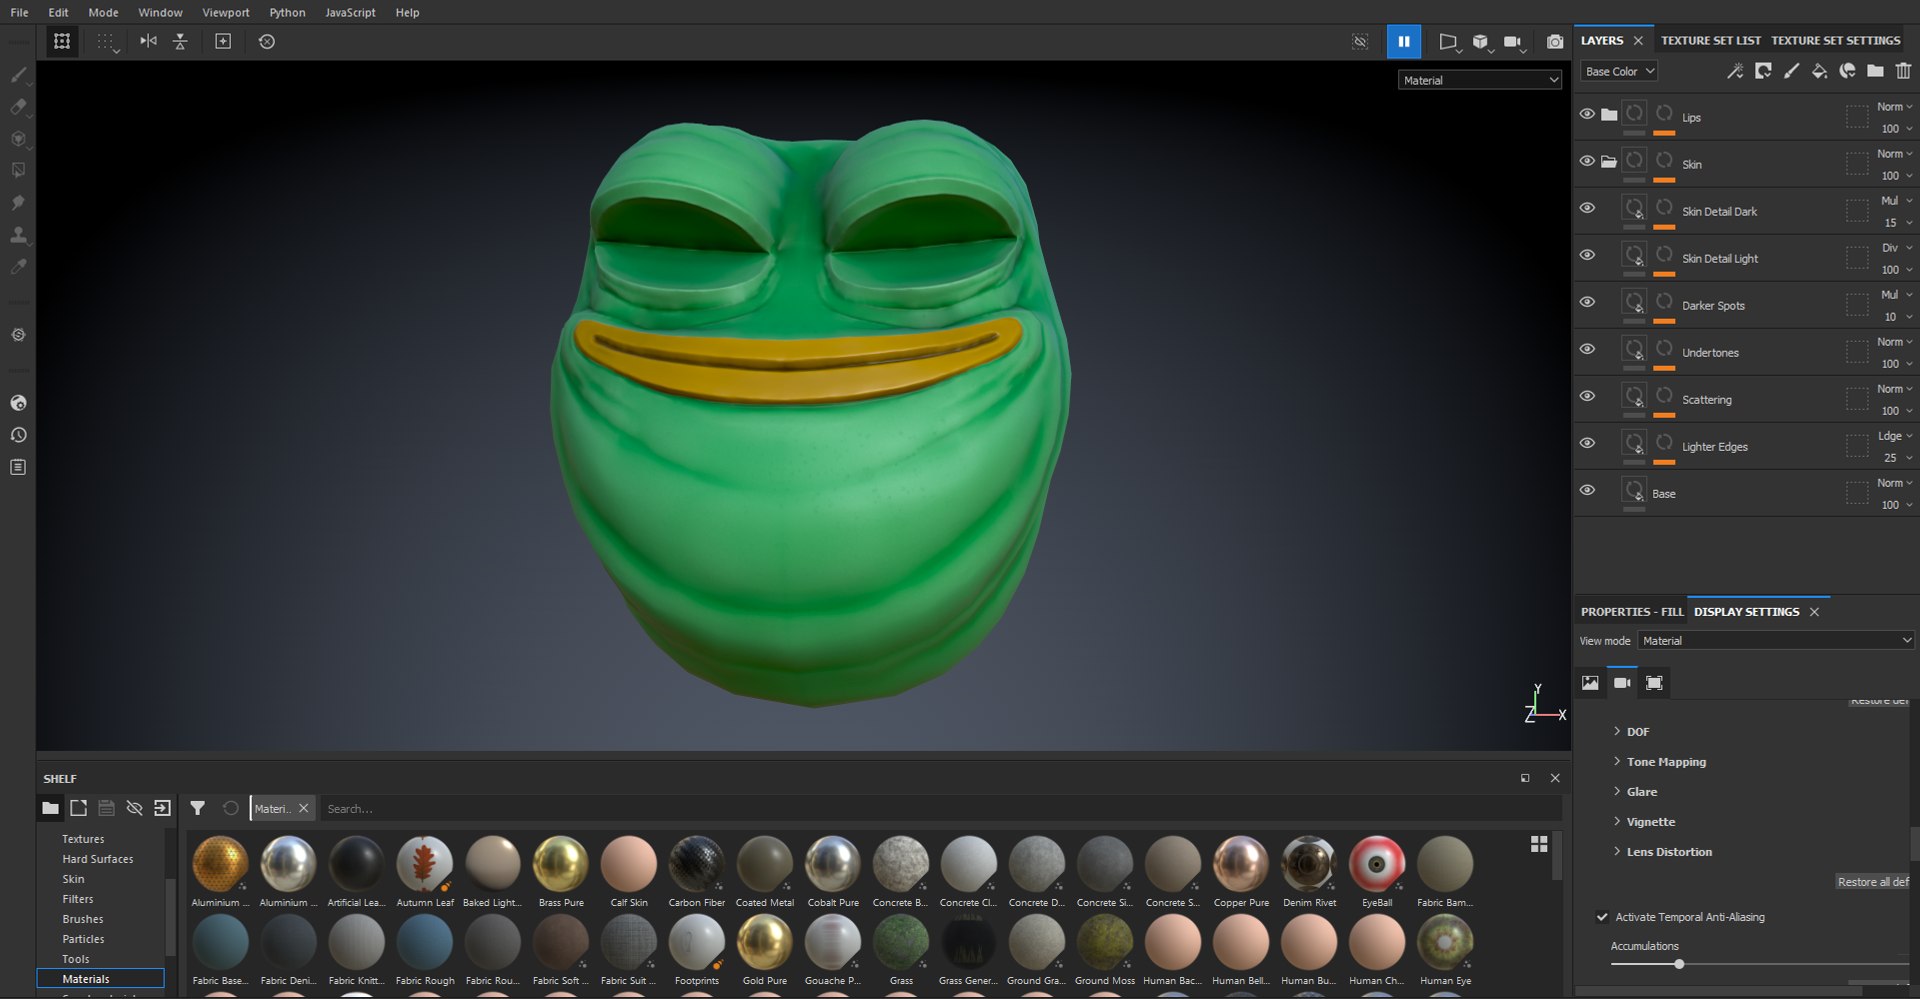Viewport: 1920px width, 999px height.
Task: Switch shelf to grid view icon
Action: (1539, 844)
